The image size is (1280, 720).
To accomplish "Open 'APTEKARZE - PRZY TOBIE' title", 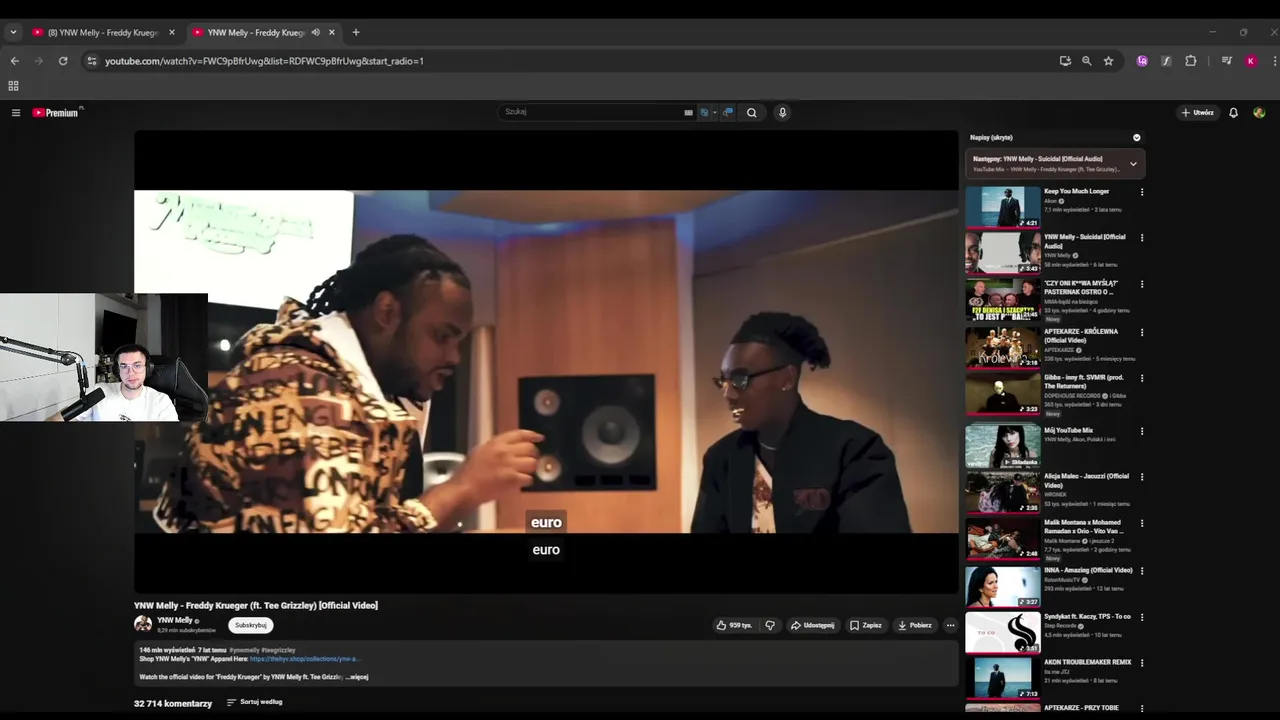I will pos(1081,708).
